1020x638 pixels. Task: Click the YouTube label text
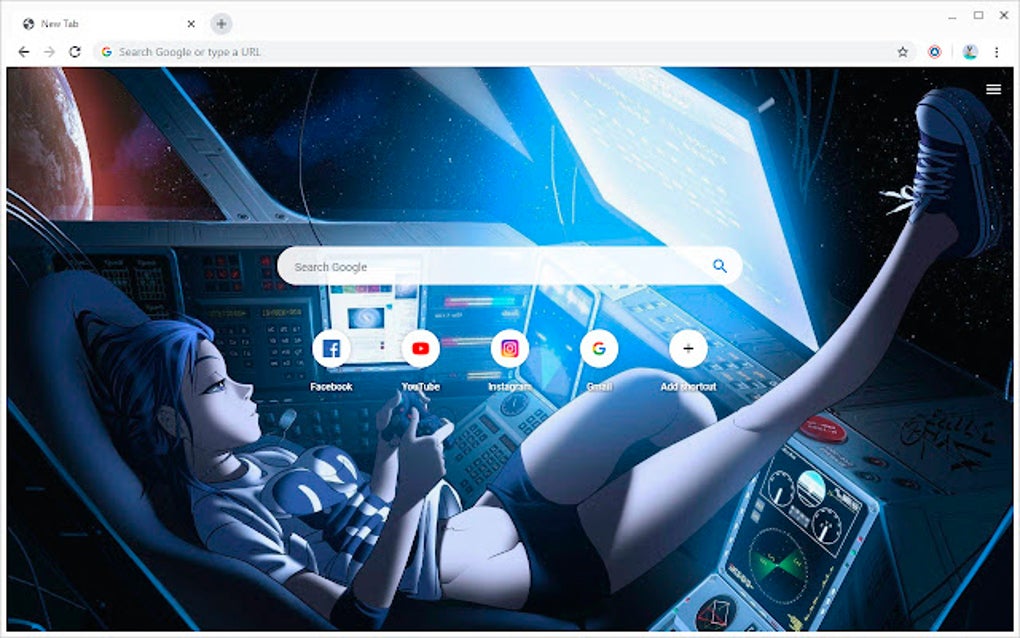point(420,386)
